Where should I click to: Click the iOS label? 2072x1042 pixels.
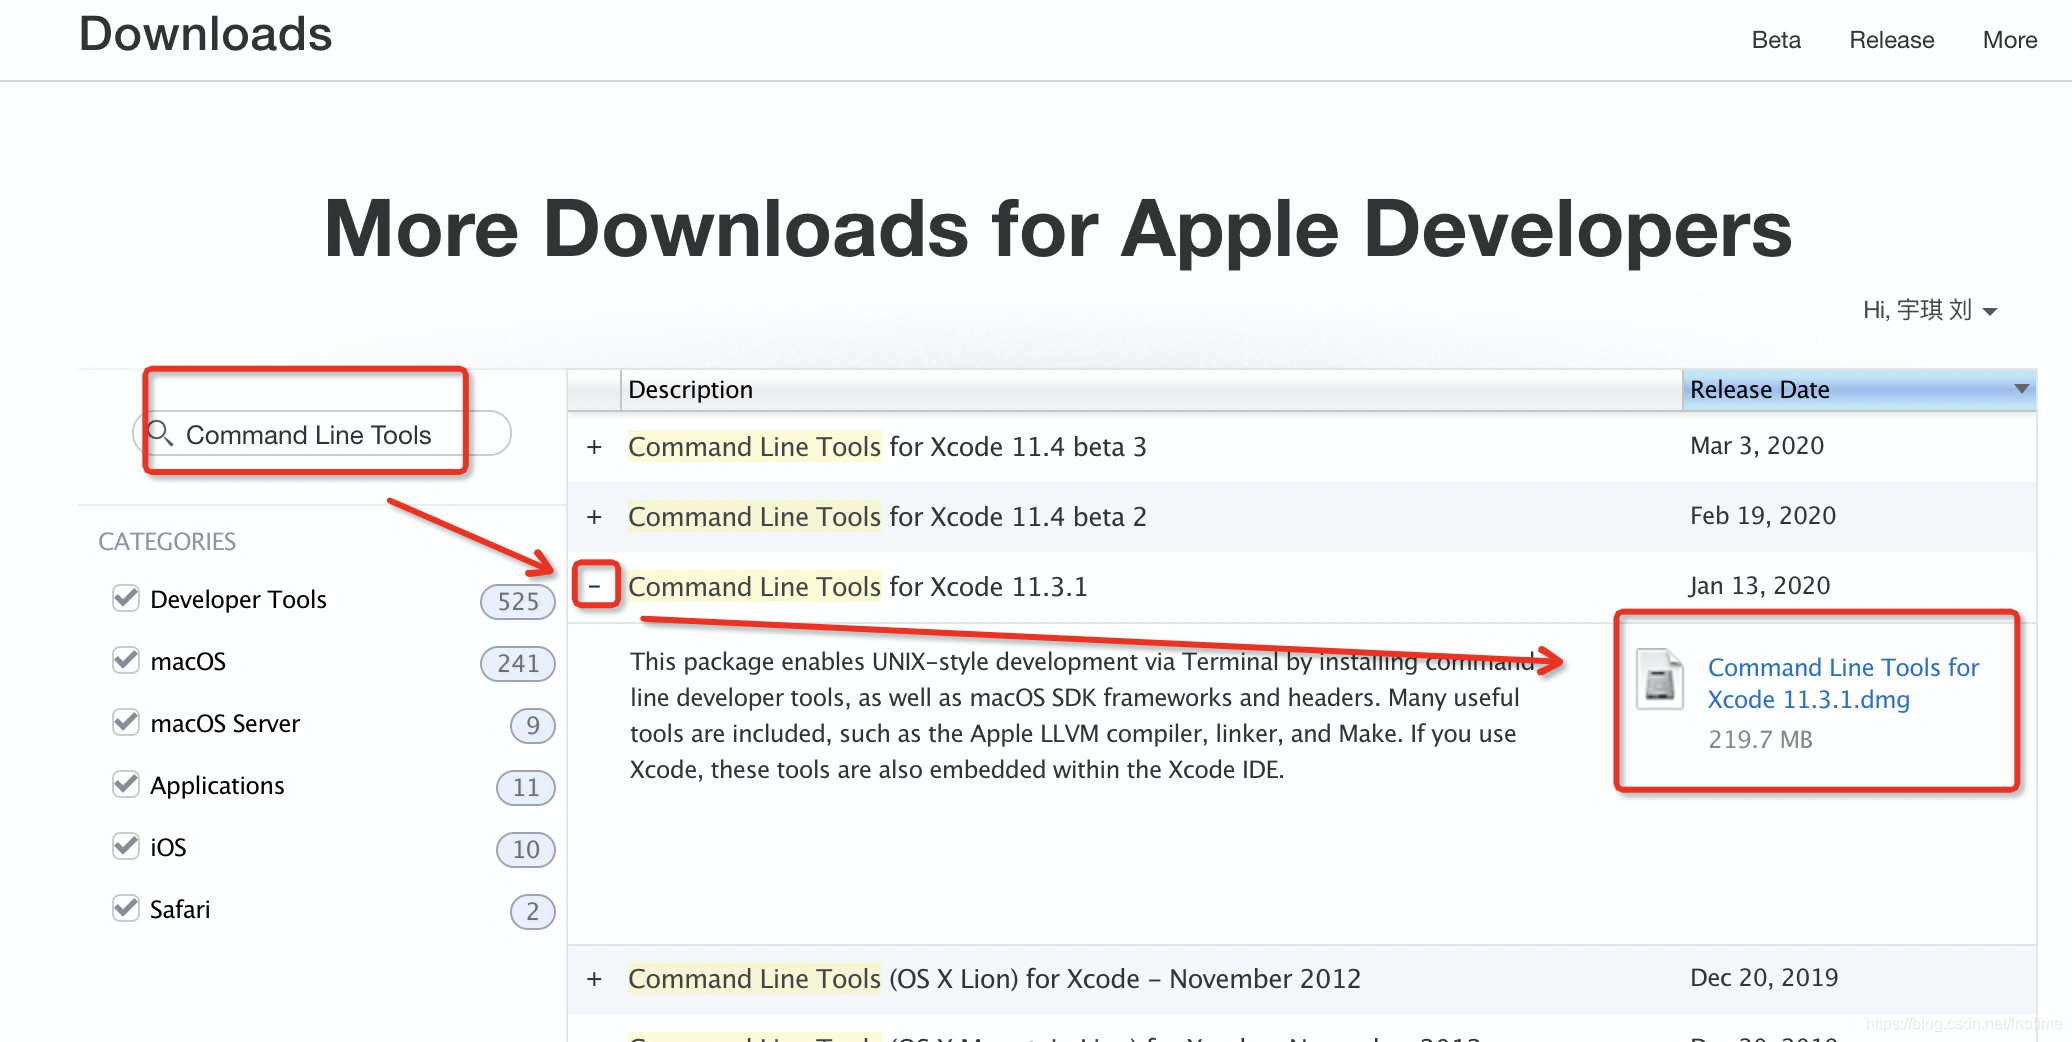(x=168, y=847)
